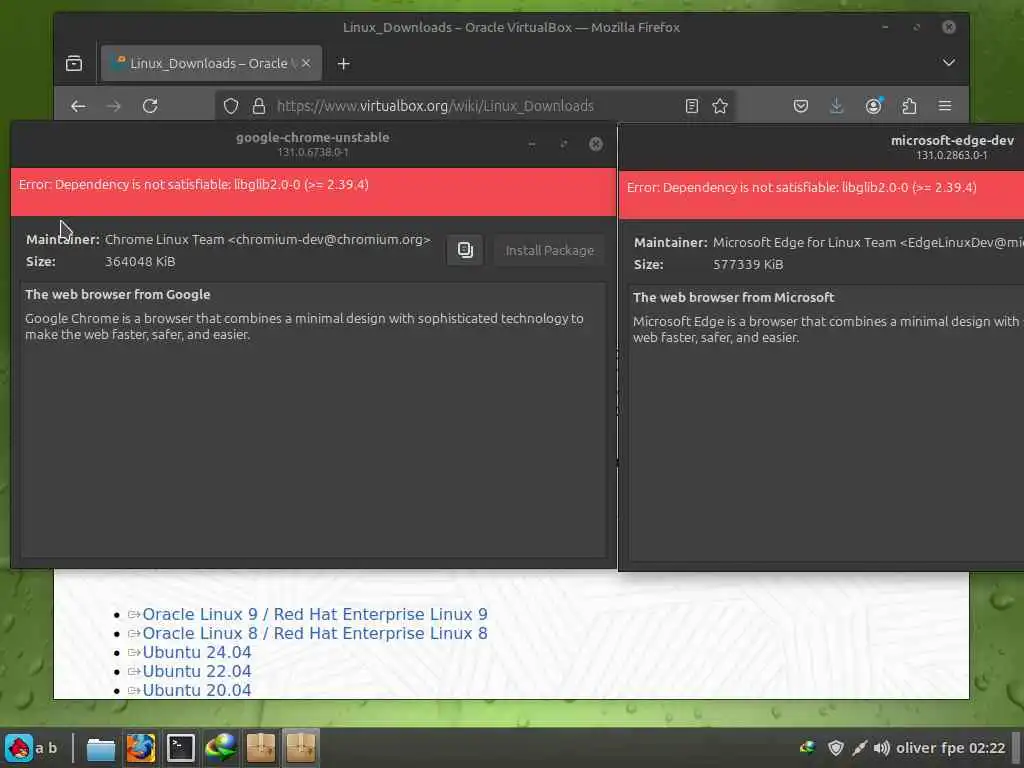This screenshot has height=768, width=1024.
Task: Click taskbar clock showing 02:22
Action: pos(987,748)
